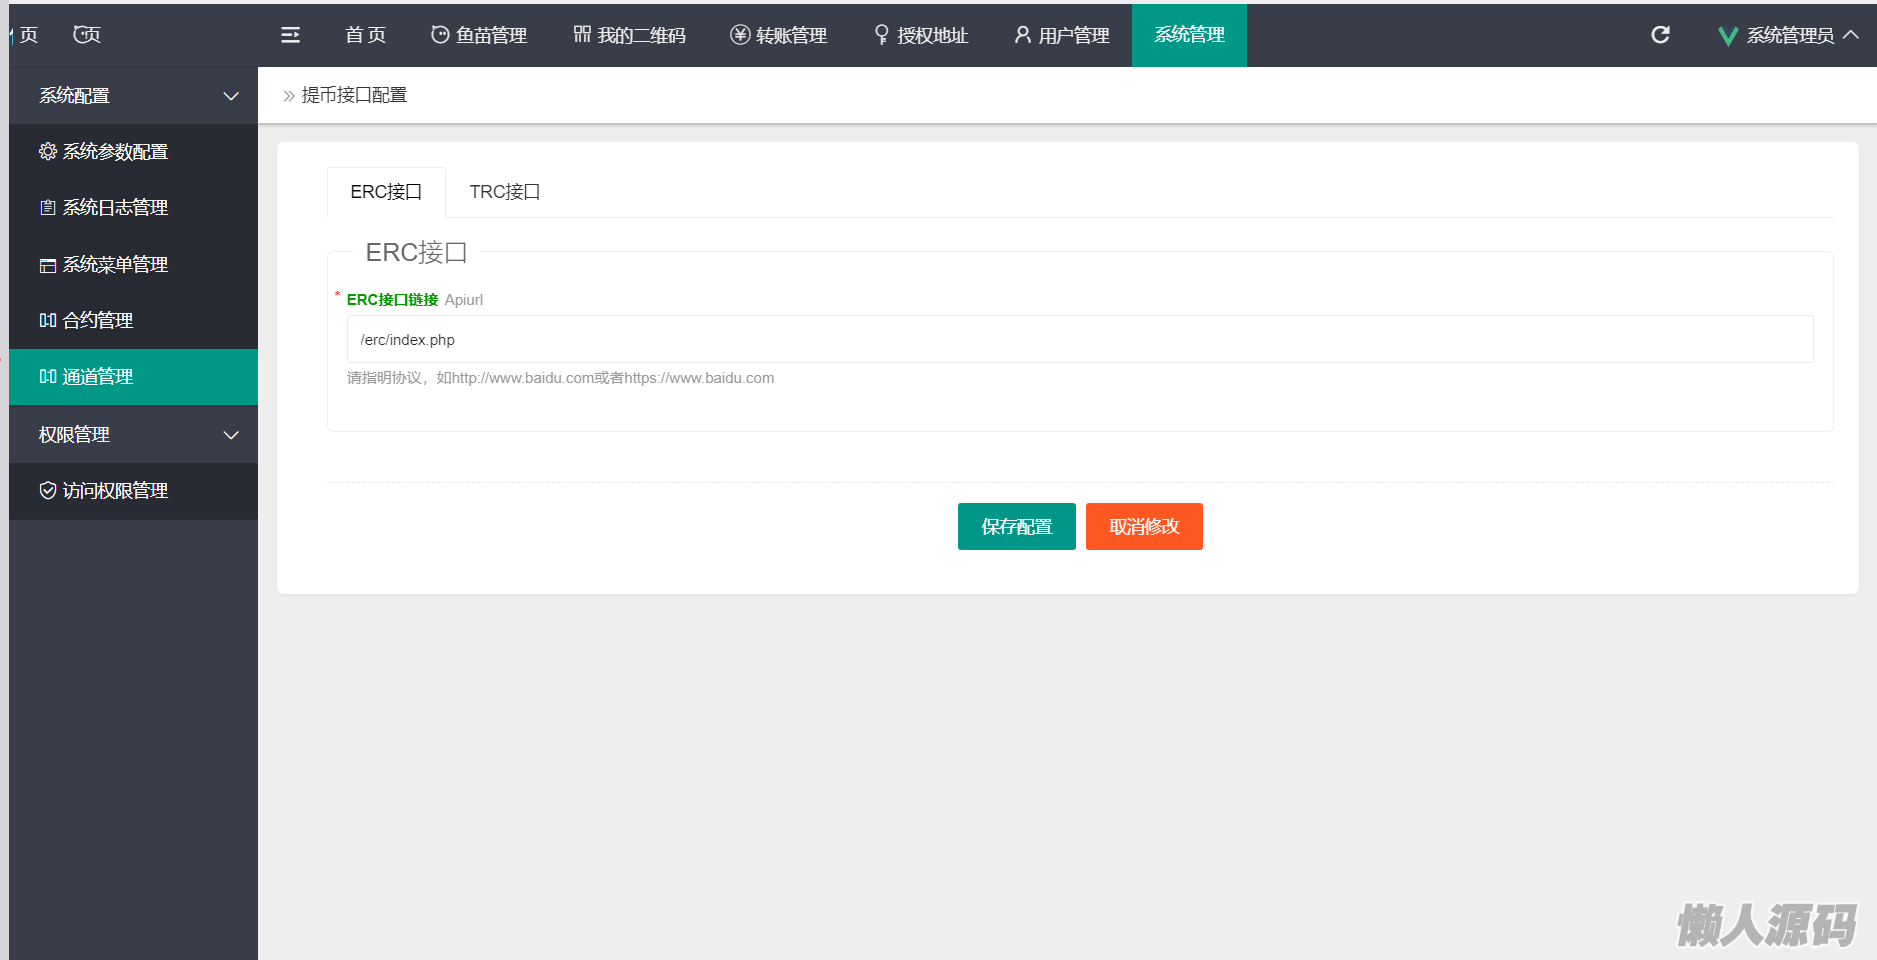This screenshot has height=960, width=1877.
Task: Click the 权限管理 sidebar group header
Action: [133, 435]
